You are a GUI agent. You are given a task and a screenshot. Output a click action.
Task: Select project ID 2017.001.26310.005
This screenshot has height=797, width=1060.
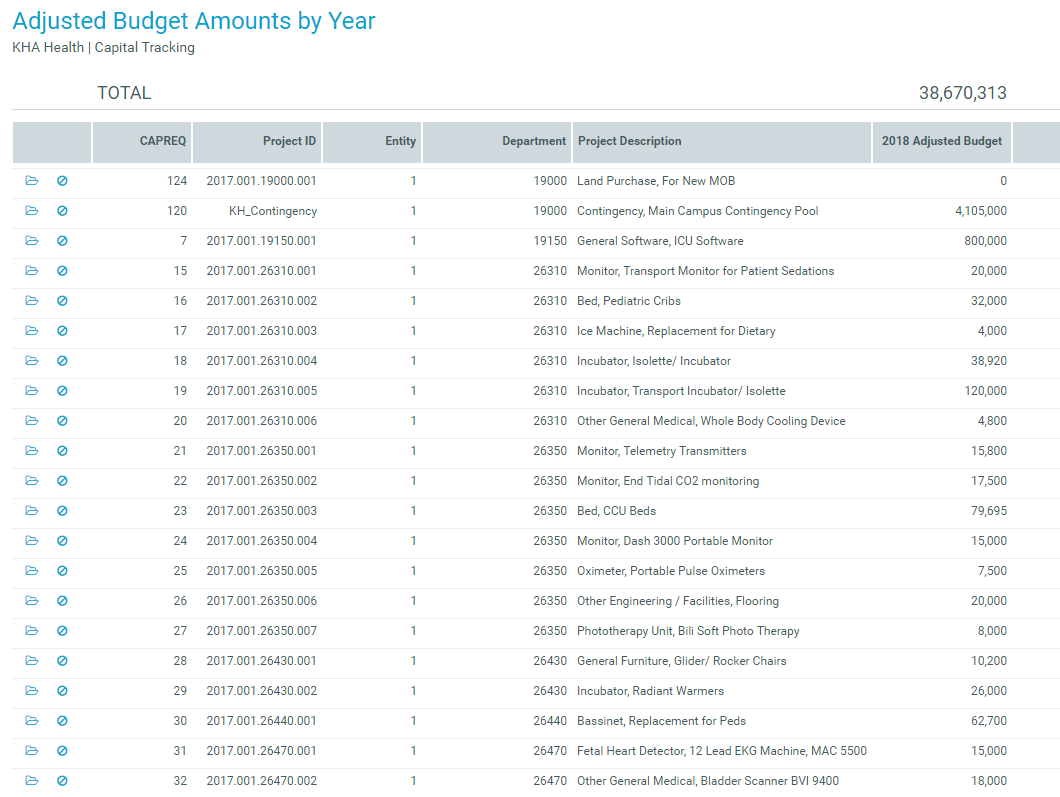pyautogui.click(x=261, y=391)
